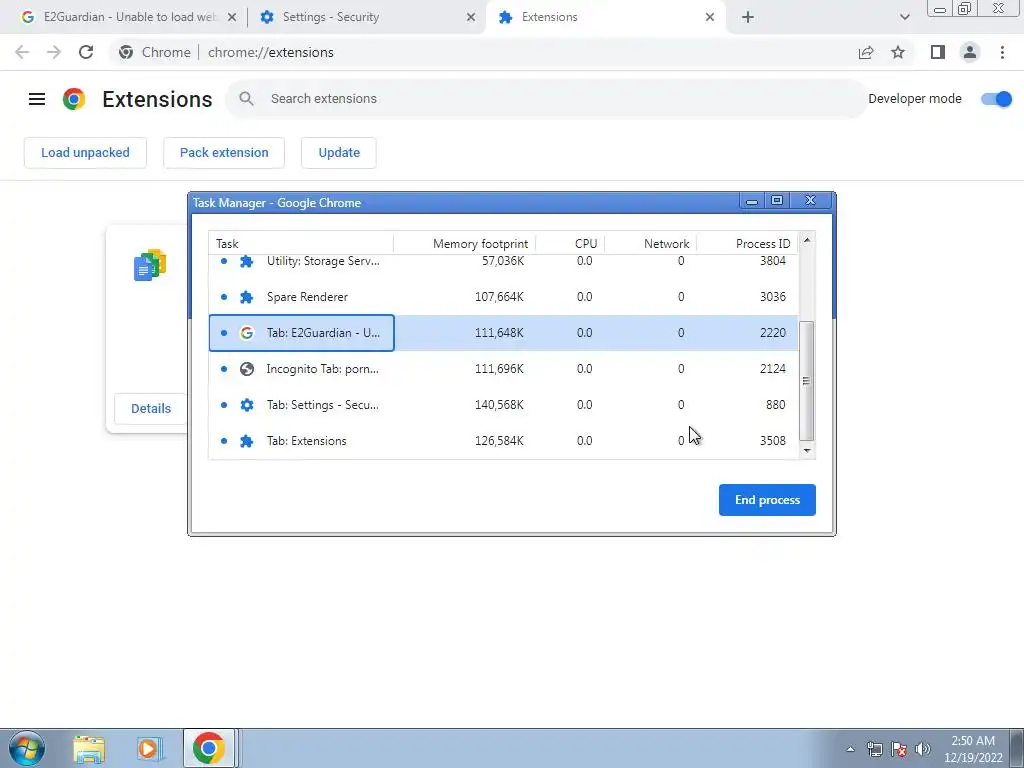The image size is (1024, 768).
Task: Reload the current page
Action: tap(86, 52)
